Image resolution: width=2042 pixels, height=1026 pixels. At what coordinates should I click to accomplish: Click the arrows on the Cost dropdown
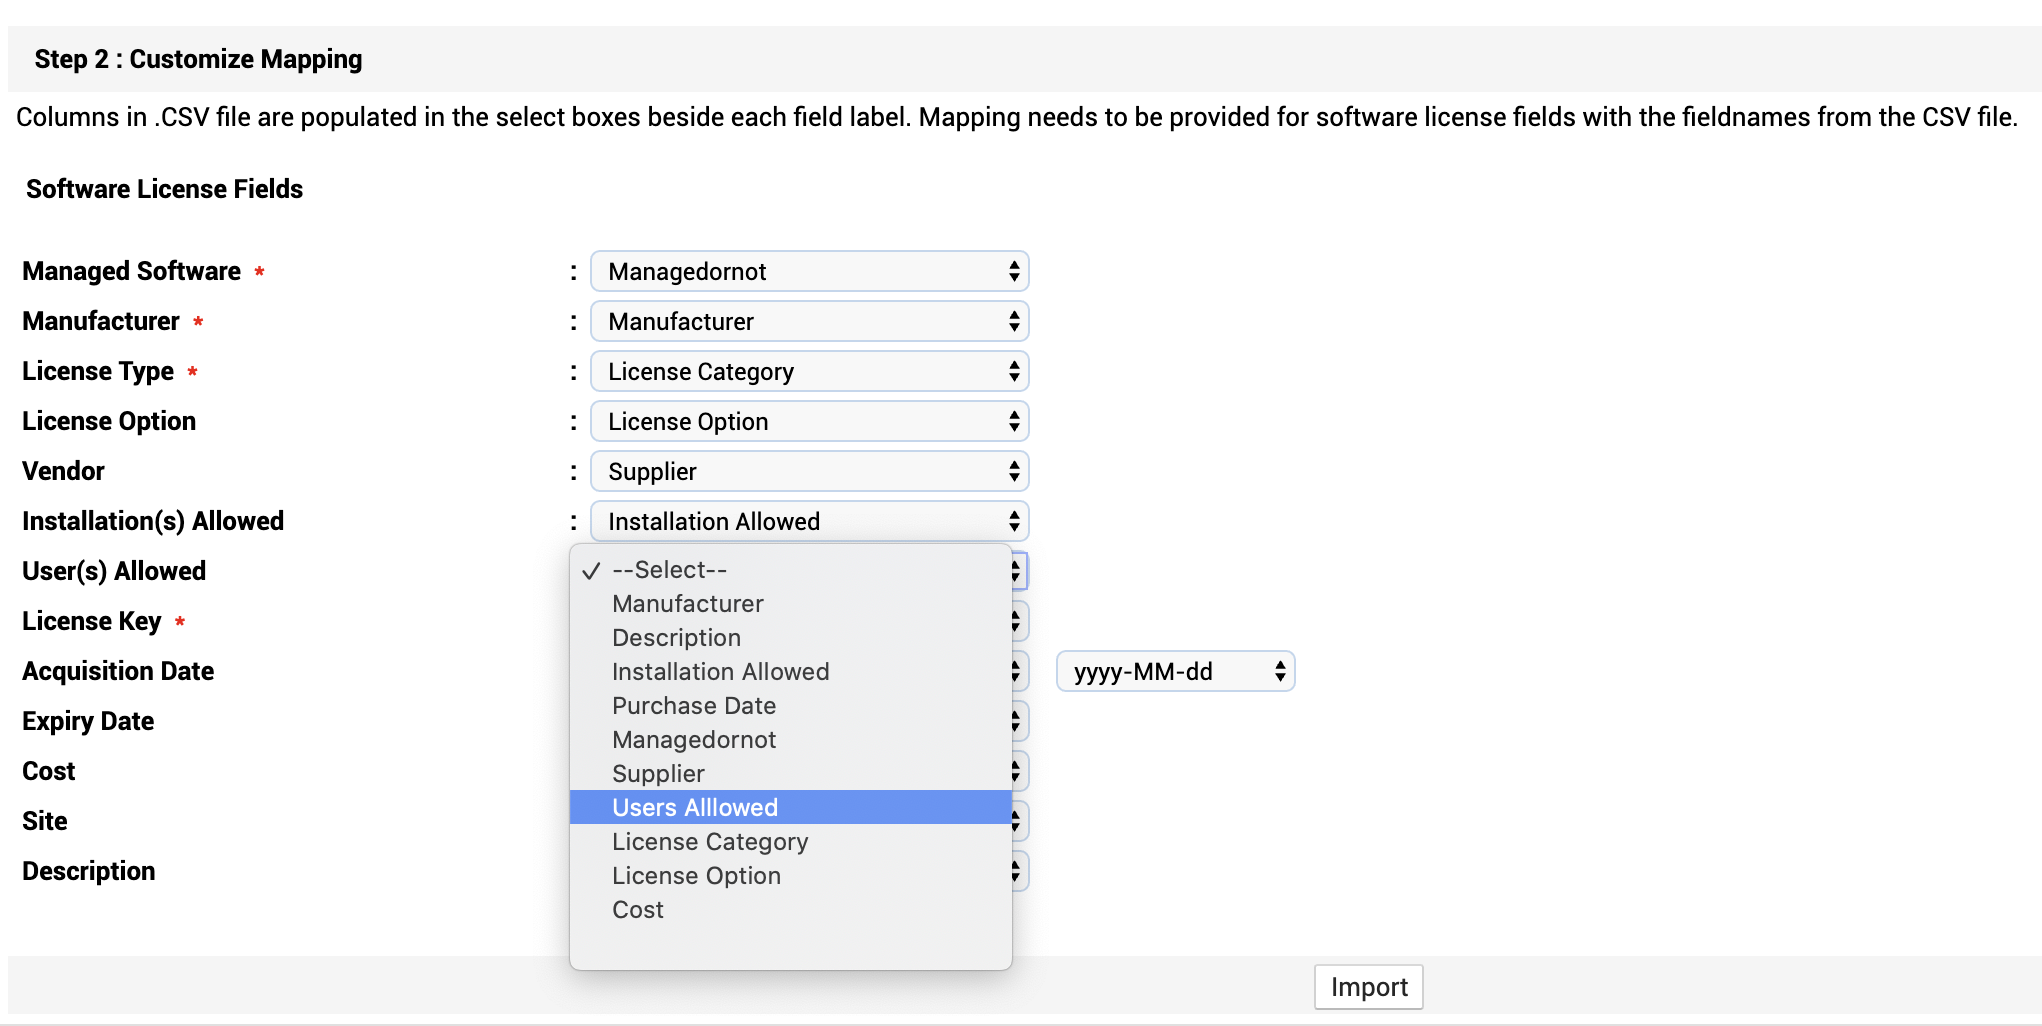click(x=1017, y=772)
